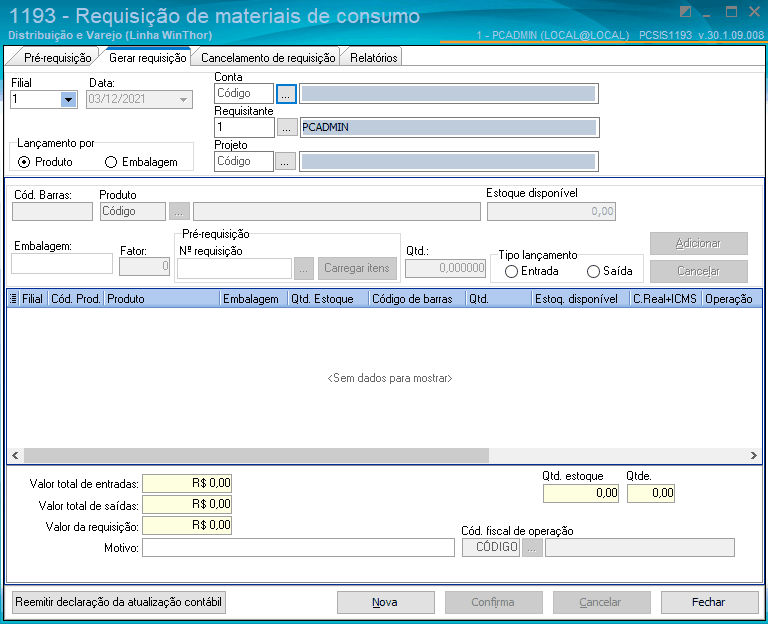This screenshot has width=768, height=624.
Task: Click the Fator value field
Action: coord(144,266)
